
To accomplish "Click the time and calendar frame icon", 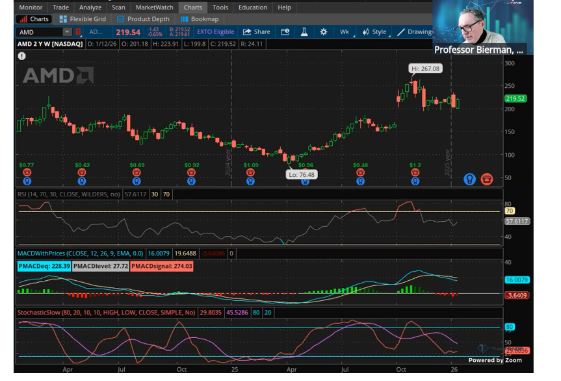I will pyautogui.click(x=285, y=32).
